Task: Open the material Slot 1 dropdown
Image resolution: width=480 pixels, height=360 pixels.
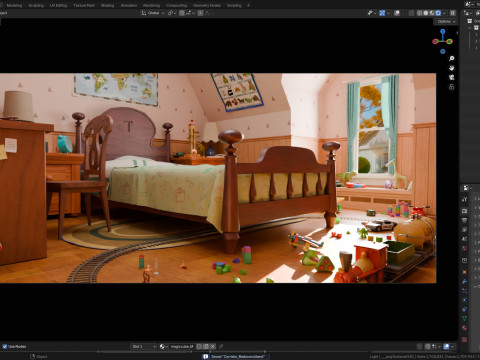Action: tap(143, 347)
